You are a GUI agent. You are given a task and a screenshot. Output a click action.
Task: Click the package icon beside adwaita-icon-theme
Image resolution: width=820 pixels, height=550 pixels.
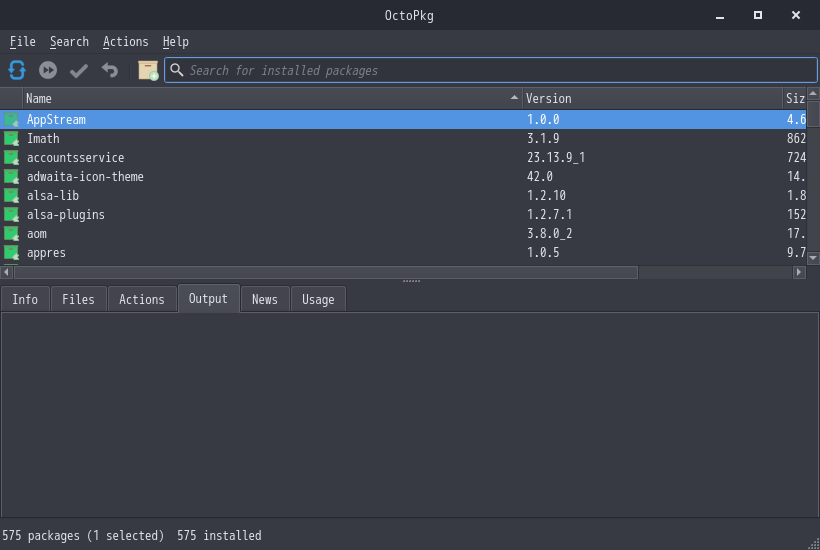(12, 177)
